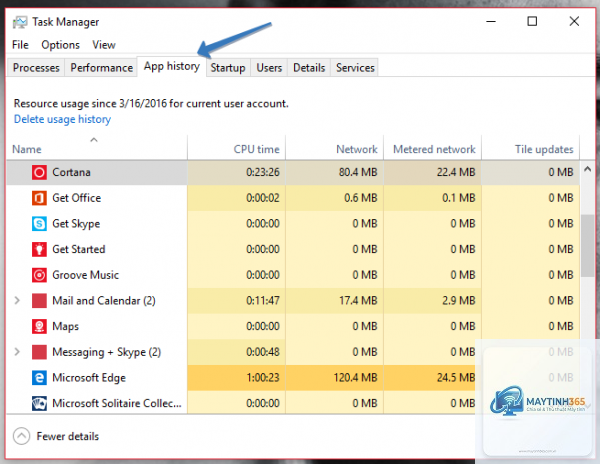600x464 pixels.
Task: Select the Get Started row name
Action: point(78,249)
